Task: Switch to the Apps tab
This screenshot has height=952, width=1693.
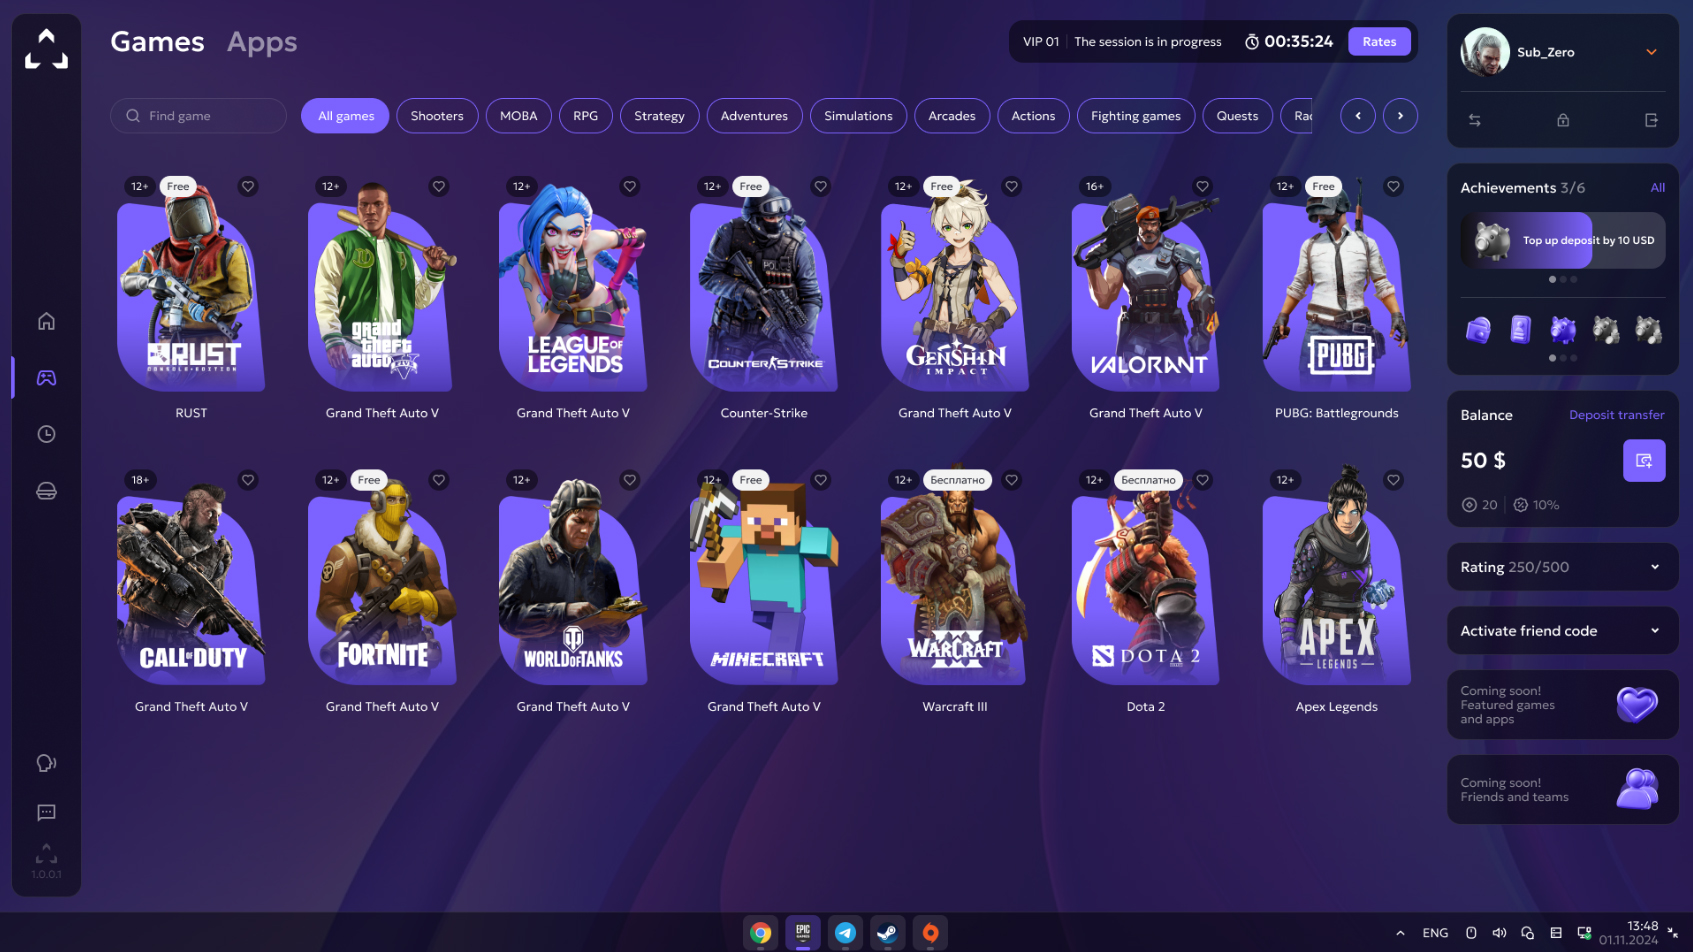Action: pos(261,42)
